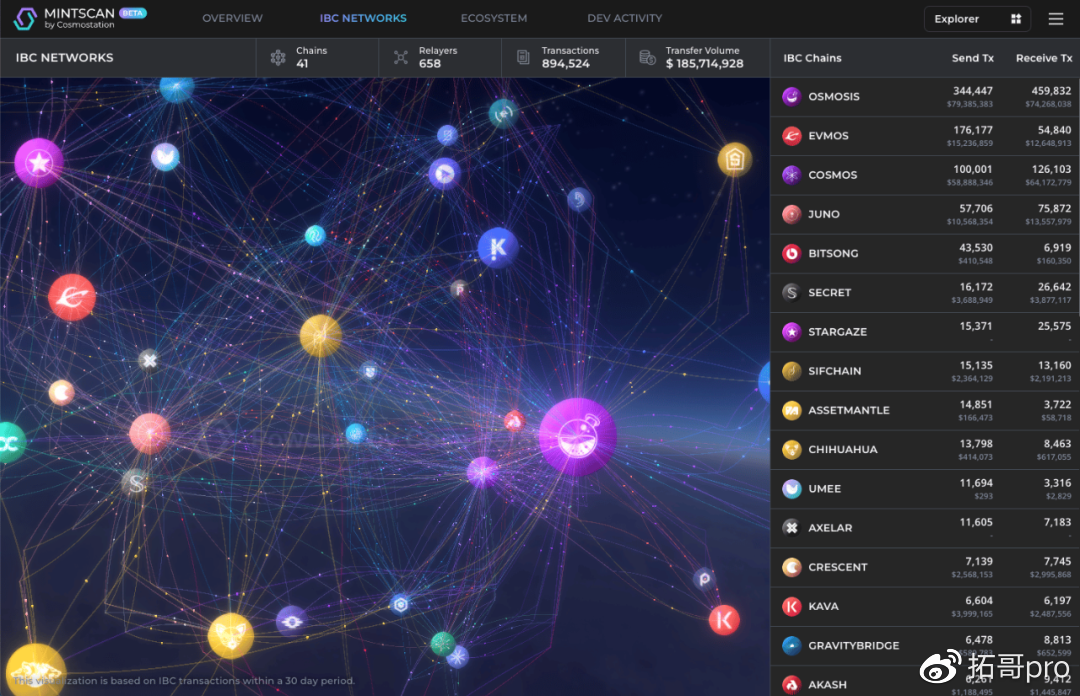Image resolution: width=1080 pixels, height=696 pixels.
Task: Click the red Kava node in the map
Action: [724, 620]
